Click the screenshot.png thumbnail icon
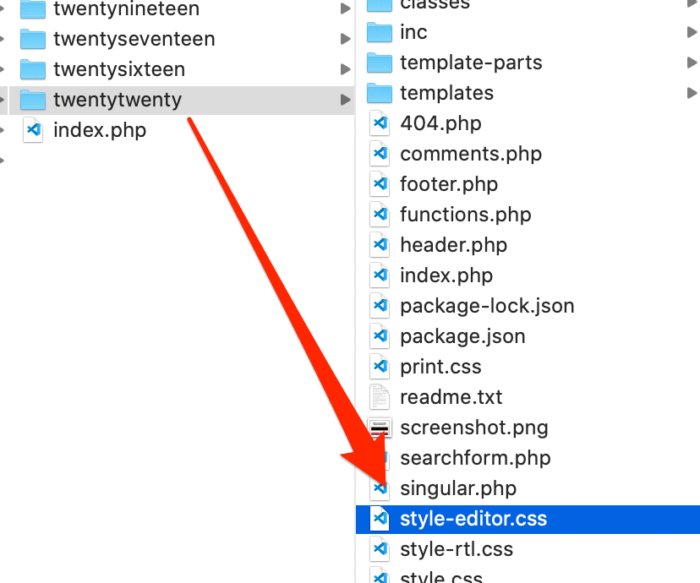The height and width of the screenshot is (583, 700). (380, 428)
